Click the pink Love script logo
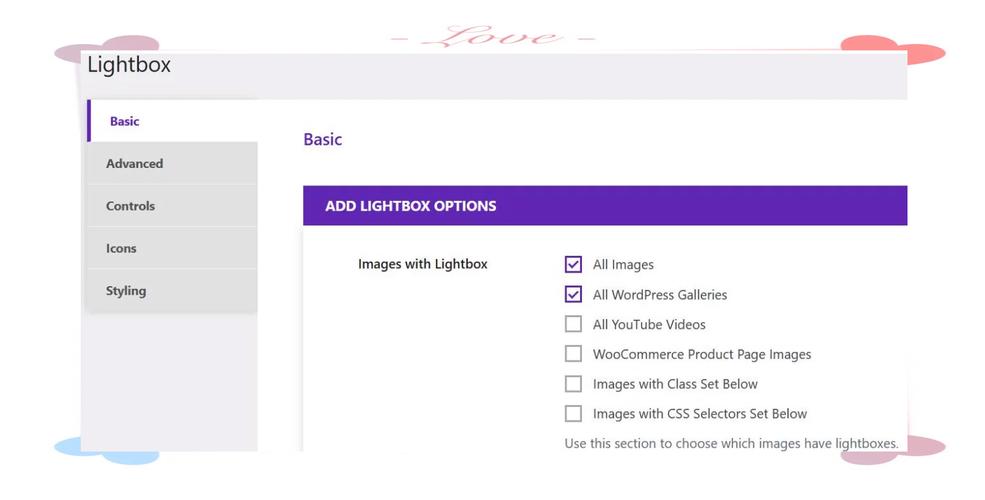The width and height of the screenshot is (985, 500). (x=494, y=38)
